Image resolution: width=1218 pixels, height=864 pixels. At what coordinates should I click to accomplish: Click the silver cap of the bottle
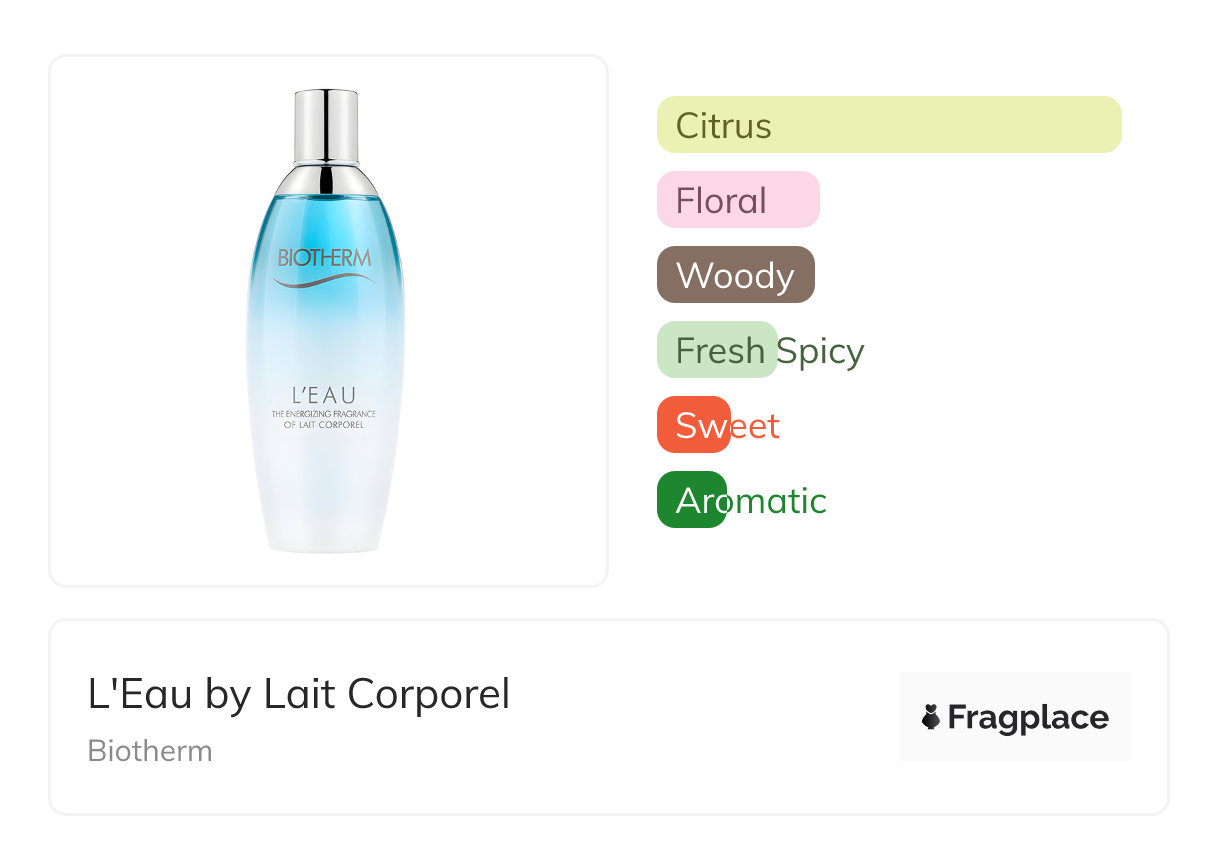click(326, 125)
